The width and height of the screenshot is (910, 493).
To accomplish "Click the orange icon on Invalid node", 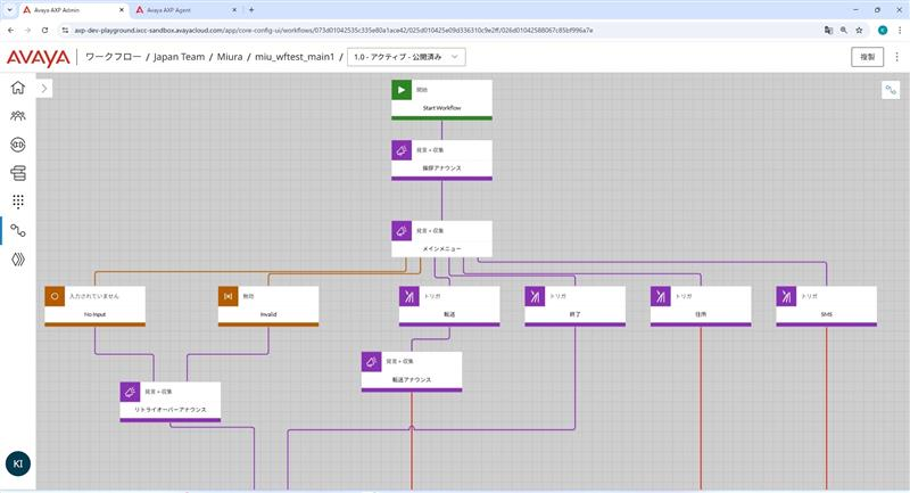I will (228, 296).
